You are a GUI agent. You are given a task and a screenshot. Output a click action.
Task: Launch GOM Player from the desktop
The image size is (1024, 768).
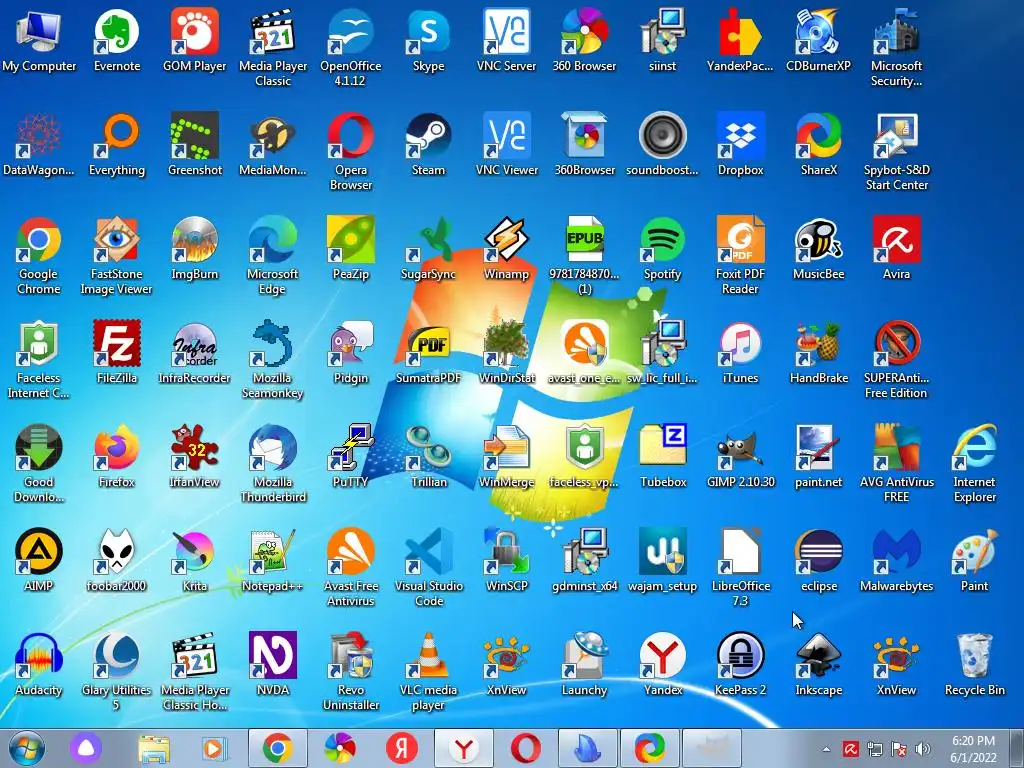coord(195,40)
